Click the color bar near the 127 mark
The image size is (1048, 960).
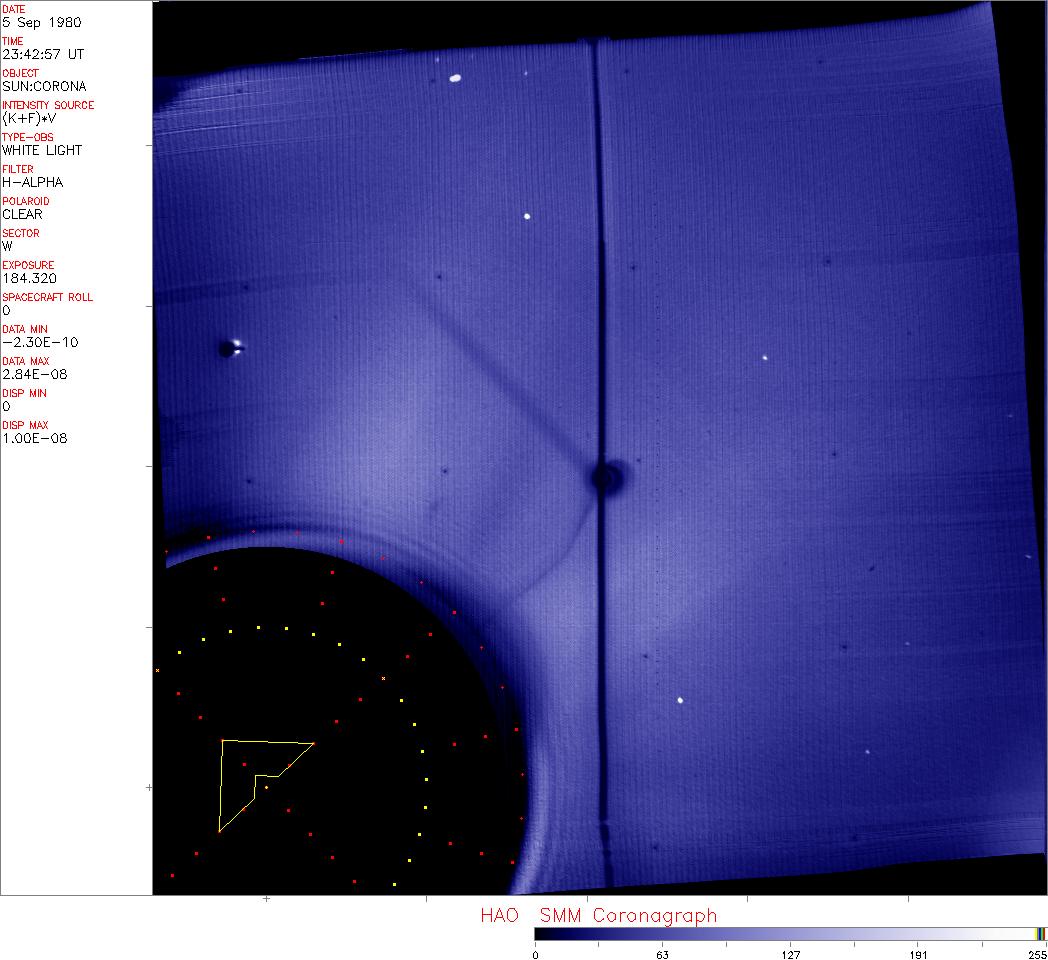point(790,934)
